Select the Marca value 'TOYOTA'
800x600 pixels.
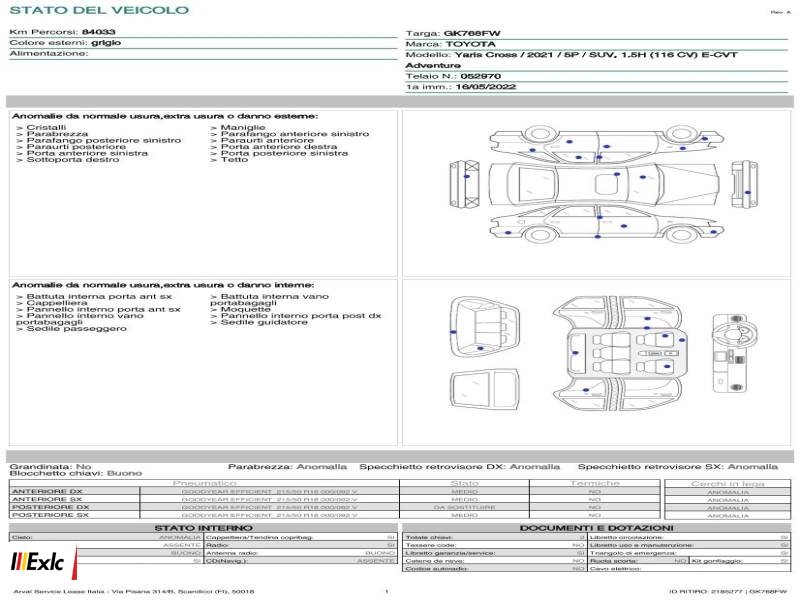[470, 44]
